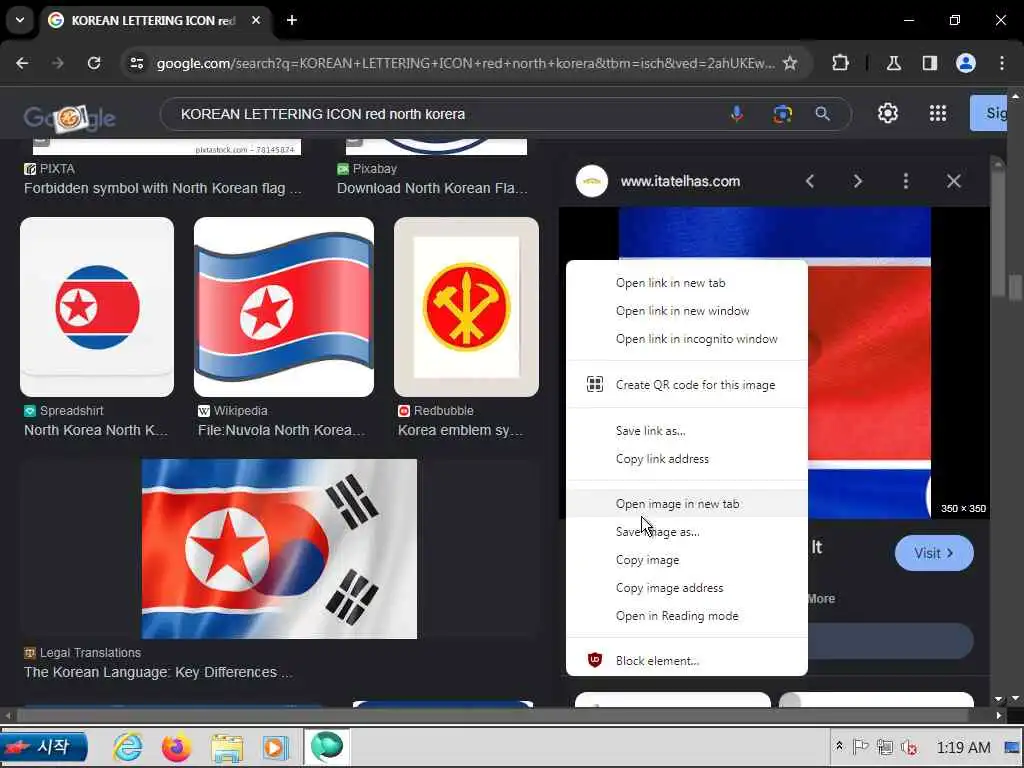
Task: Choose Open link in incognito window
Action: click(687, 339)
